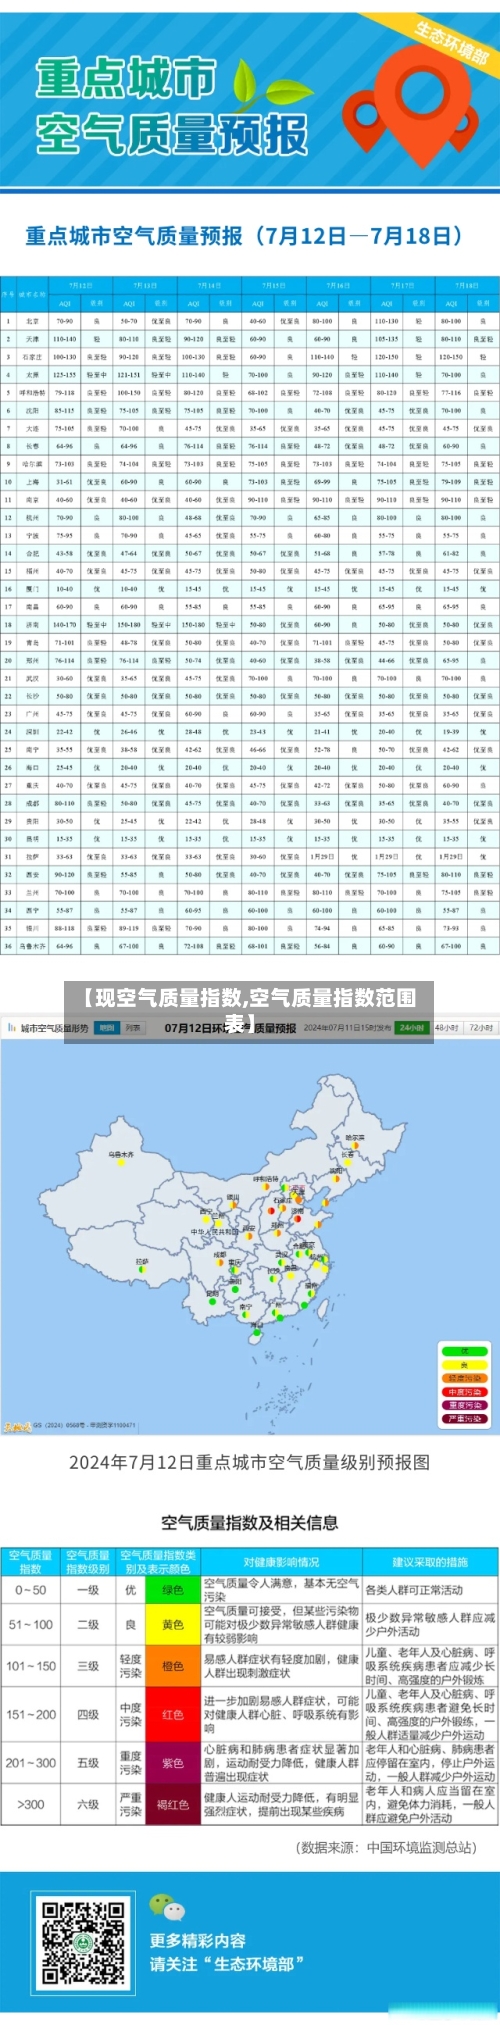Click the 呼和浩特 city marker on the map
Viewport: 500px width, 2025px height.
click(265, 1185)
